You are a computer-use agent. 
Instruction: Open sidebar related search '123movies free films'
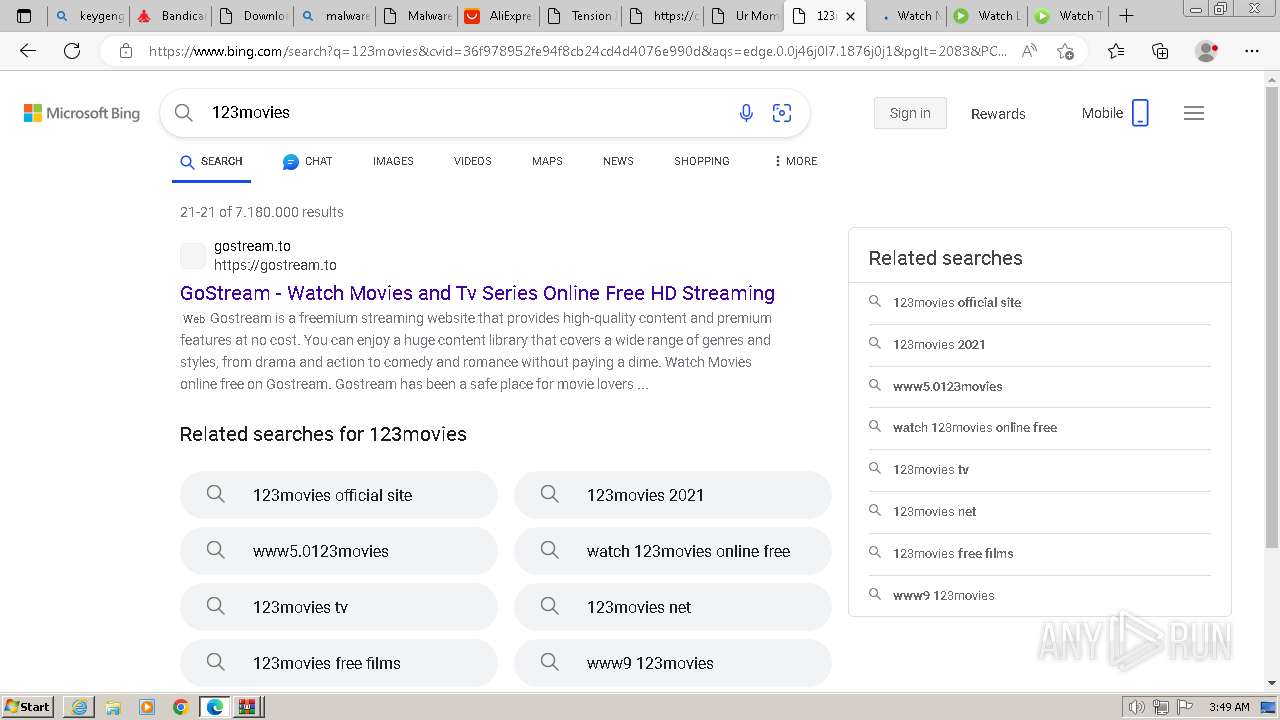pyautogui.click(x=1039, y=553)
